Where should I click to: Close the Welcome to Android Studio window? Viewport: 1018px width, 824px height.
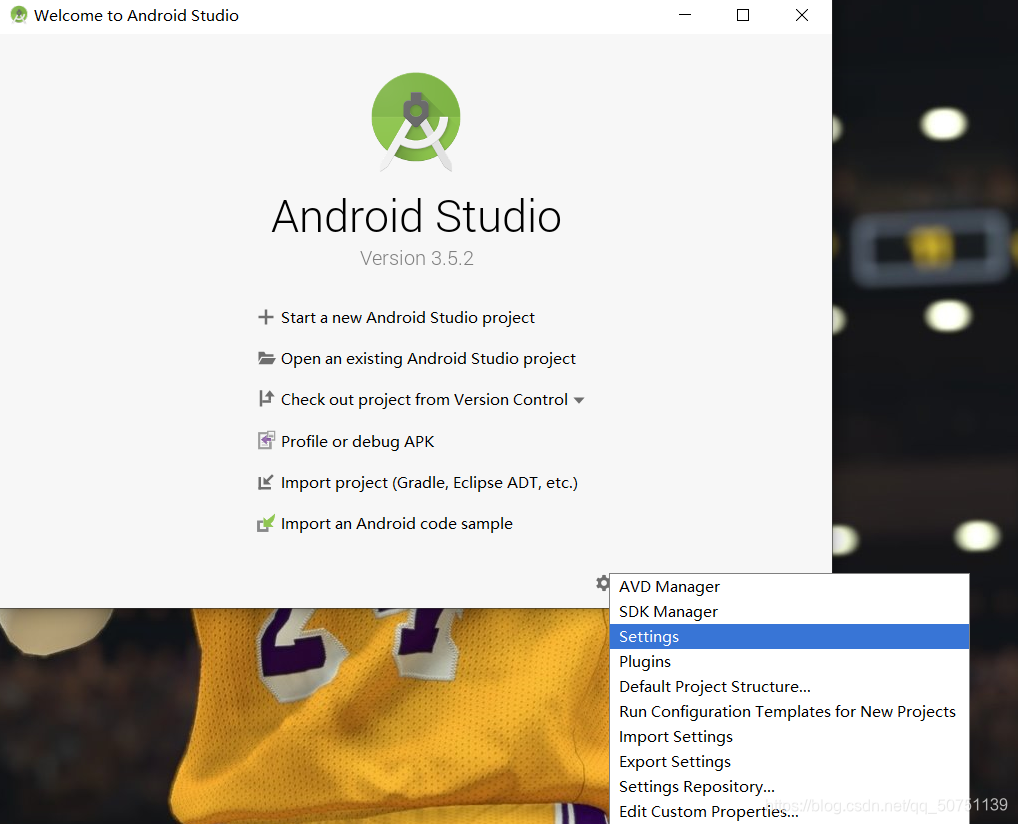click(802, 15)
